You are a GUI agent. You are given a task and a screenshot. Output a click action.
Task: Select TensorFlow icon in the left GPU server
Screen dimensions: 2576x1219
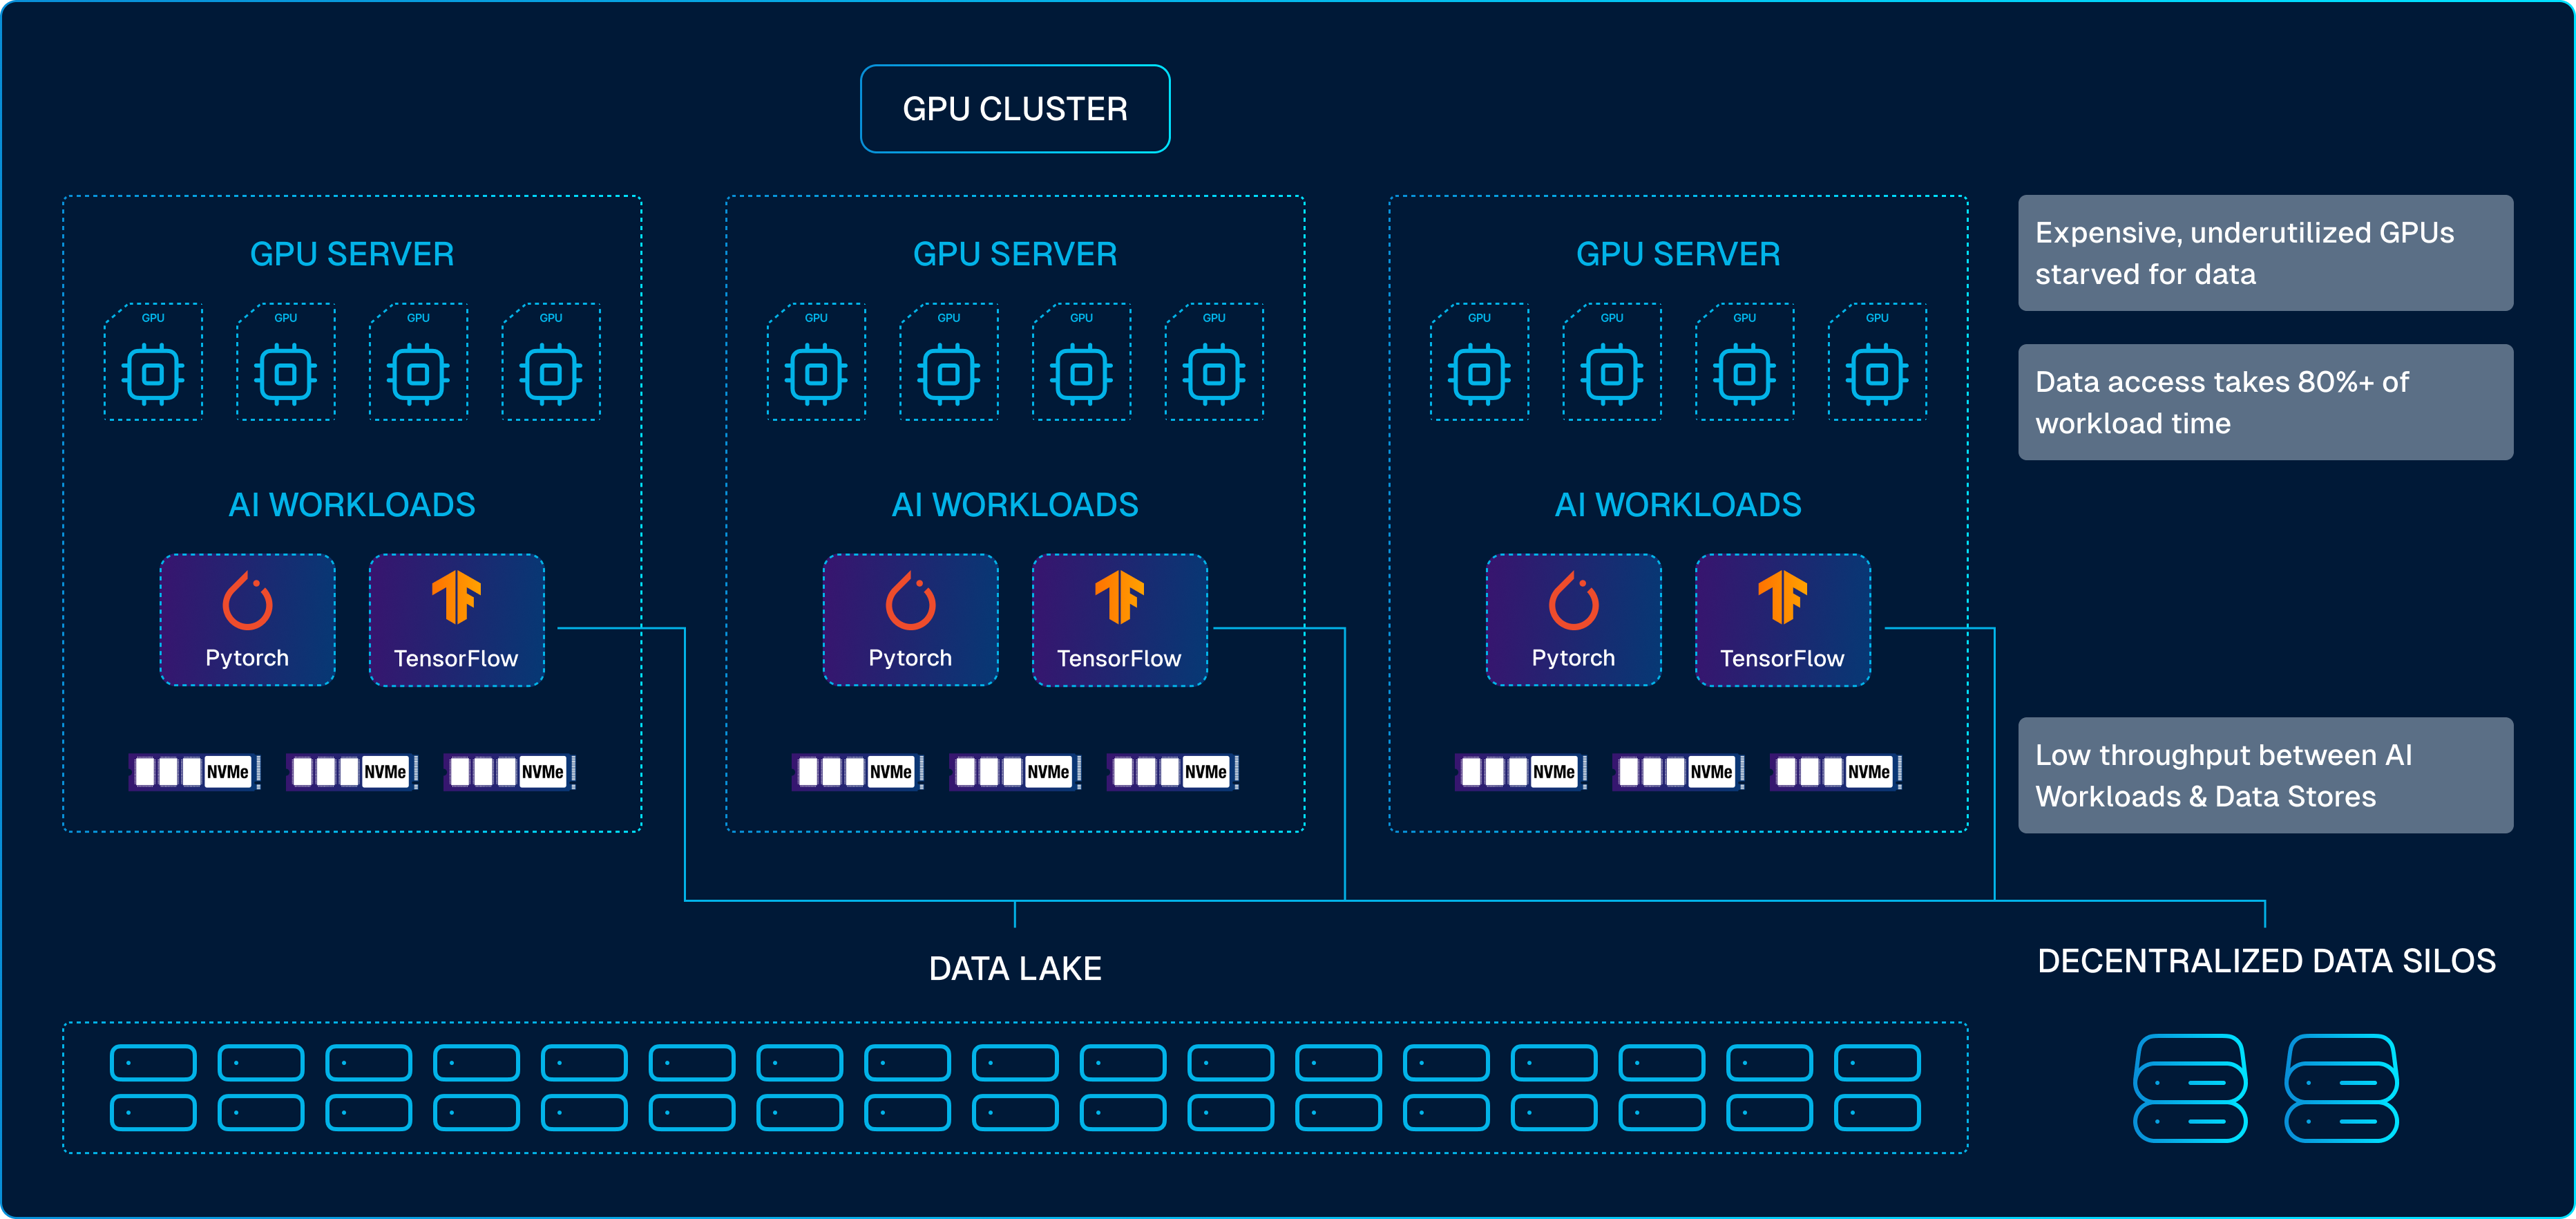point(456,620)
